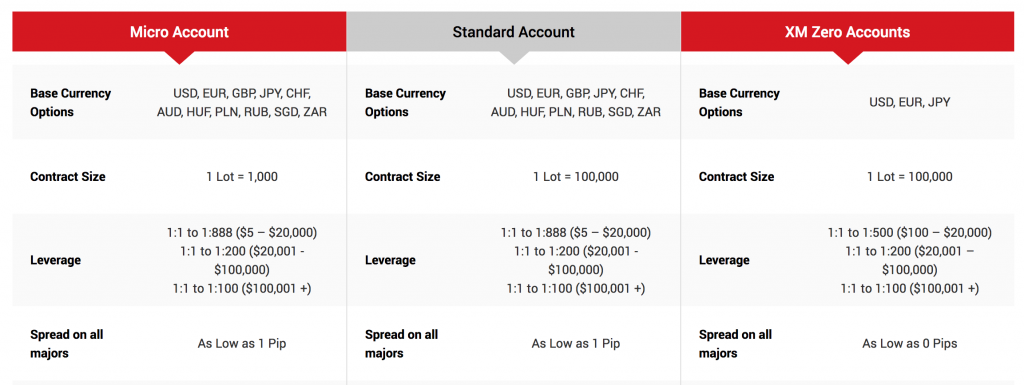Click Standard Account Leverage label
The image size is (1024, 385).
click(390, 260)
